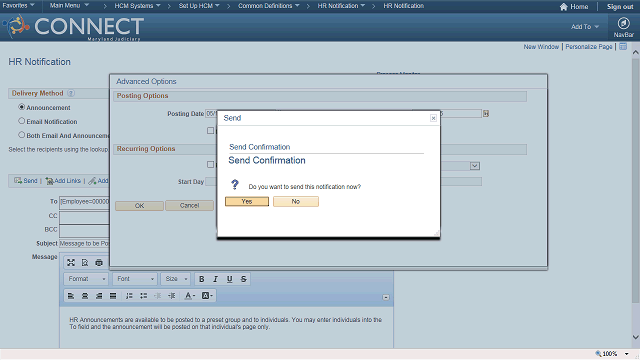640x360 pixels.
Task: Click No in Send Confirmation
Action: click(x=296, y=201)
